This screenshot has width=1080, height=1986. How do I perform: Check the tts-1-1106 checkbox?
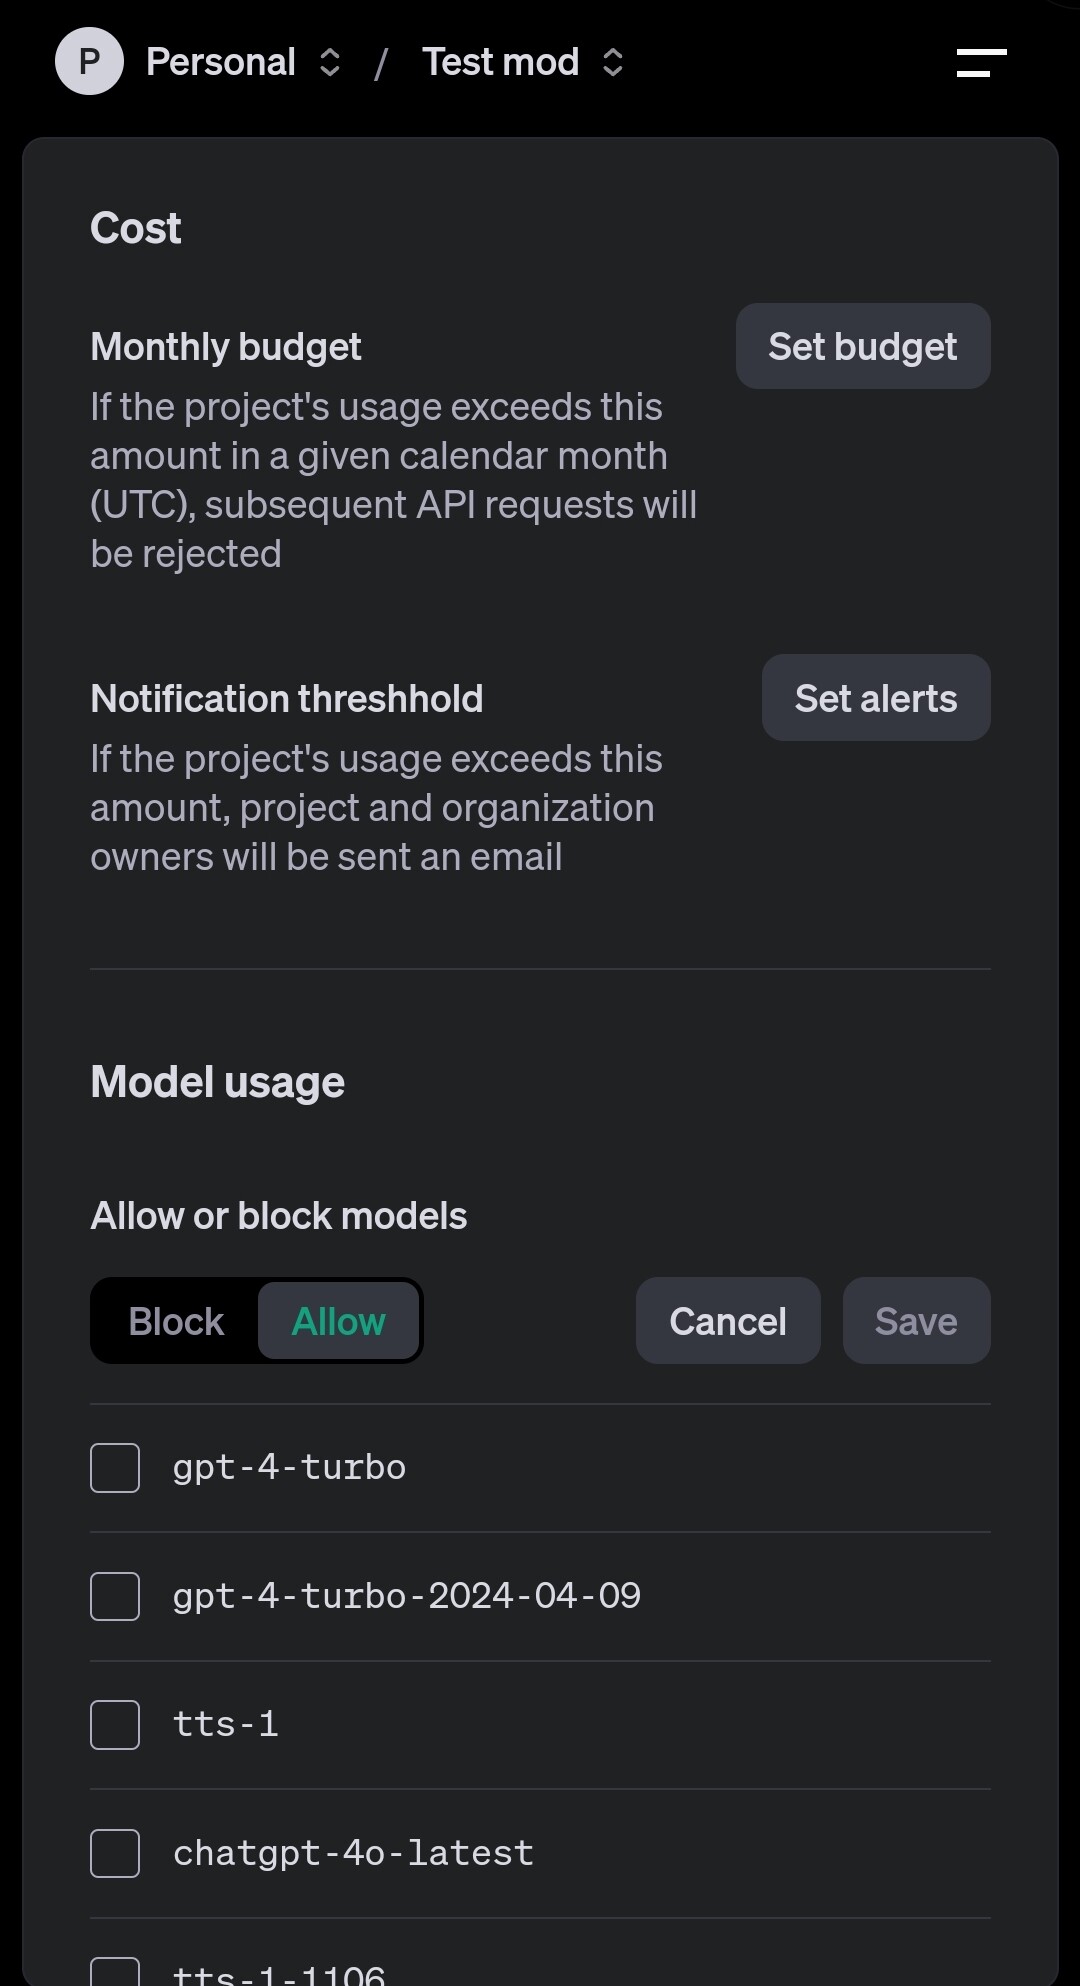115,1974
